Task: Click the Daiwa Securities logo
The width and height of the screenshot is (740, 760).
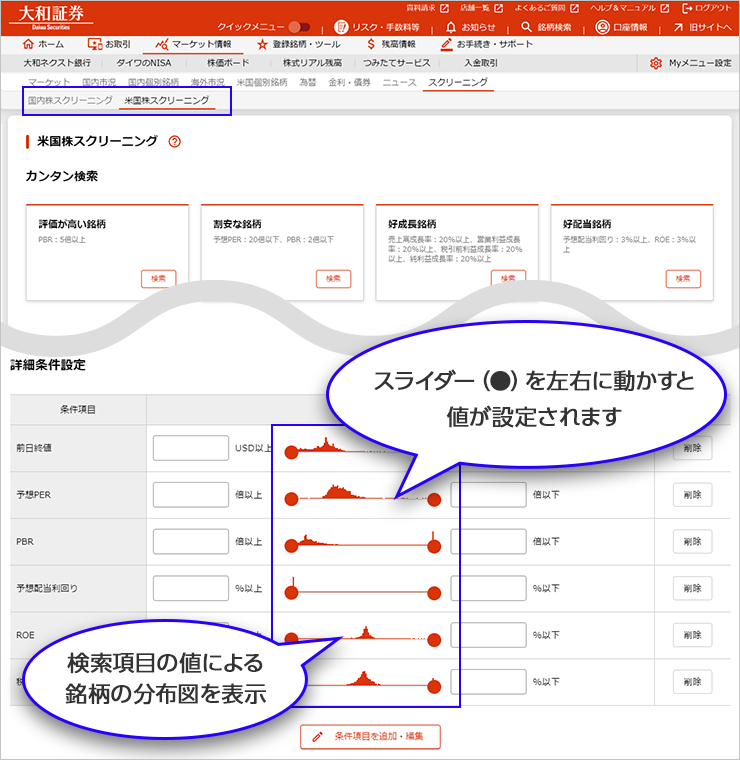Action: coord(51,17)
